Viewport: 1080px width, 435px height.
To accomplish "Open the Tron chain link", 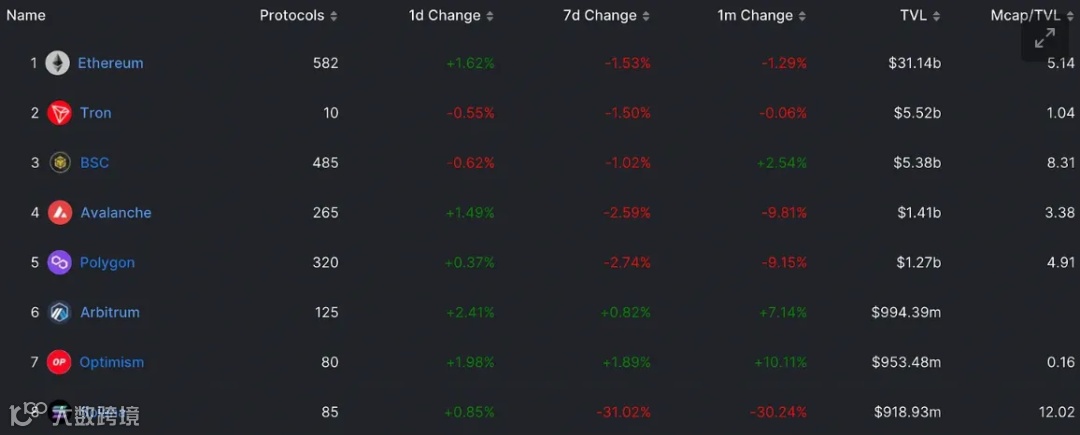I will coord(96,113).
